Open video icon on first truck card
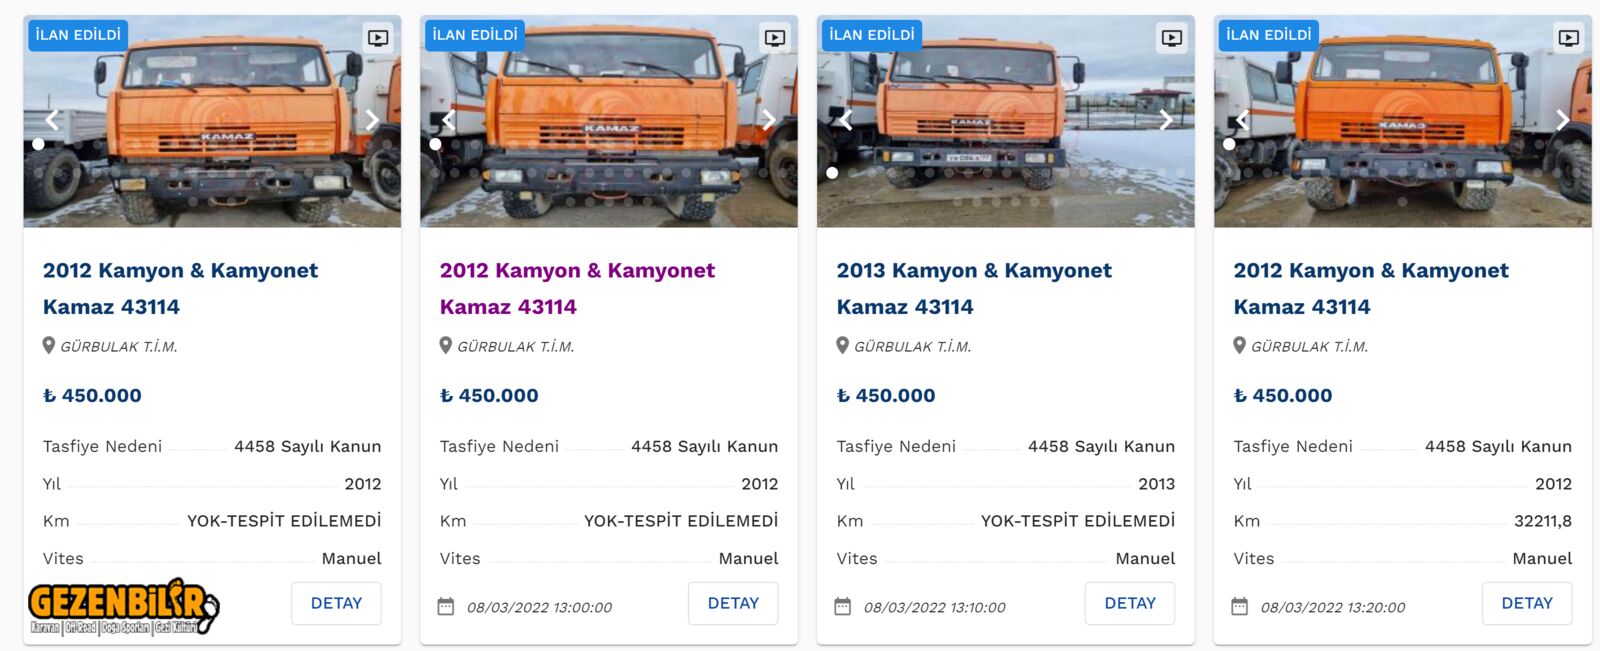The image size is (1600, 651). click(x=377, y=38)
